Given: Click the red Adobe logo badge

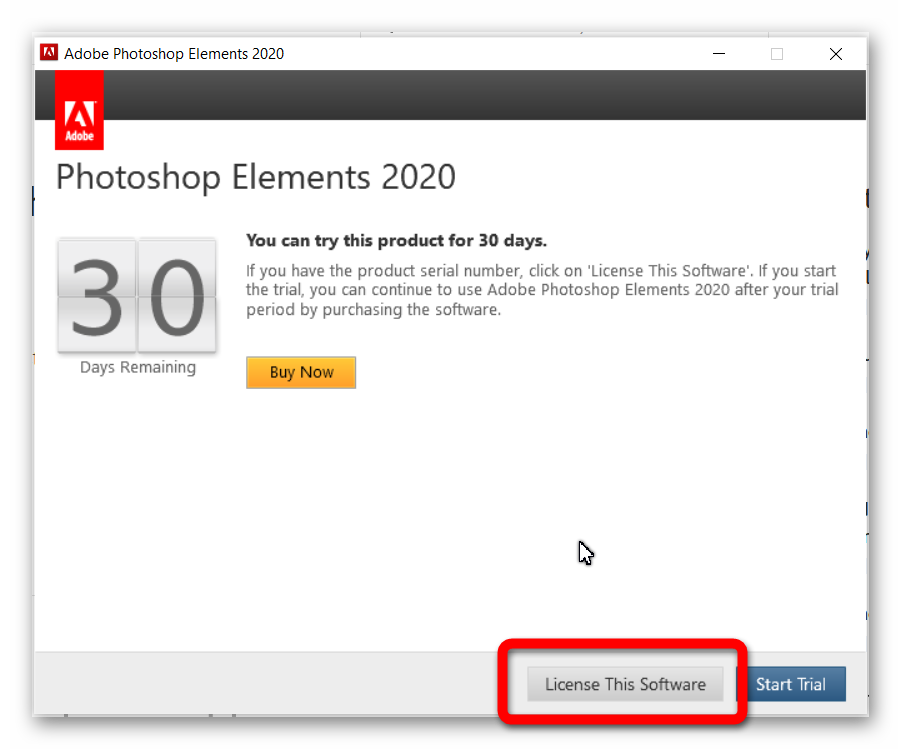Looking at the screenshot, I should point(79,110).
